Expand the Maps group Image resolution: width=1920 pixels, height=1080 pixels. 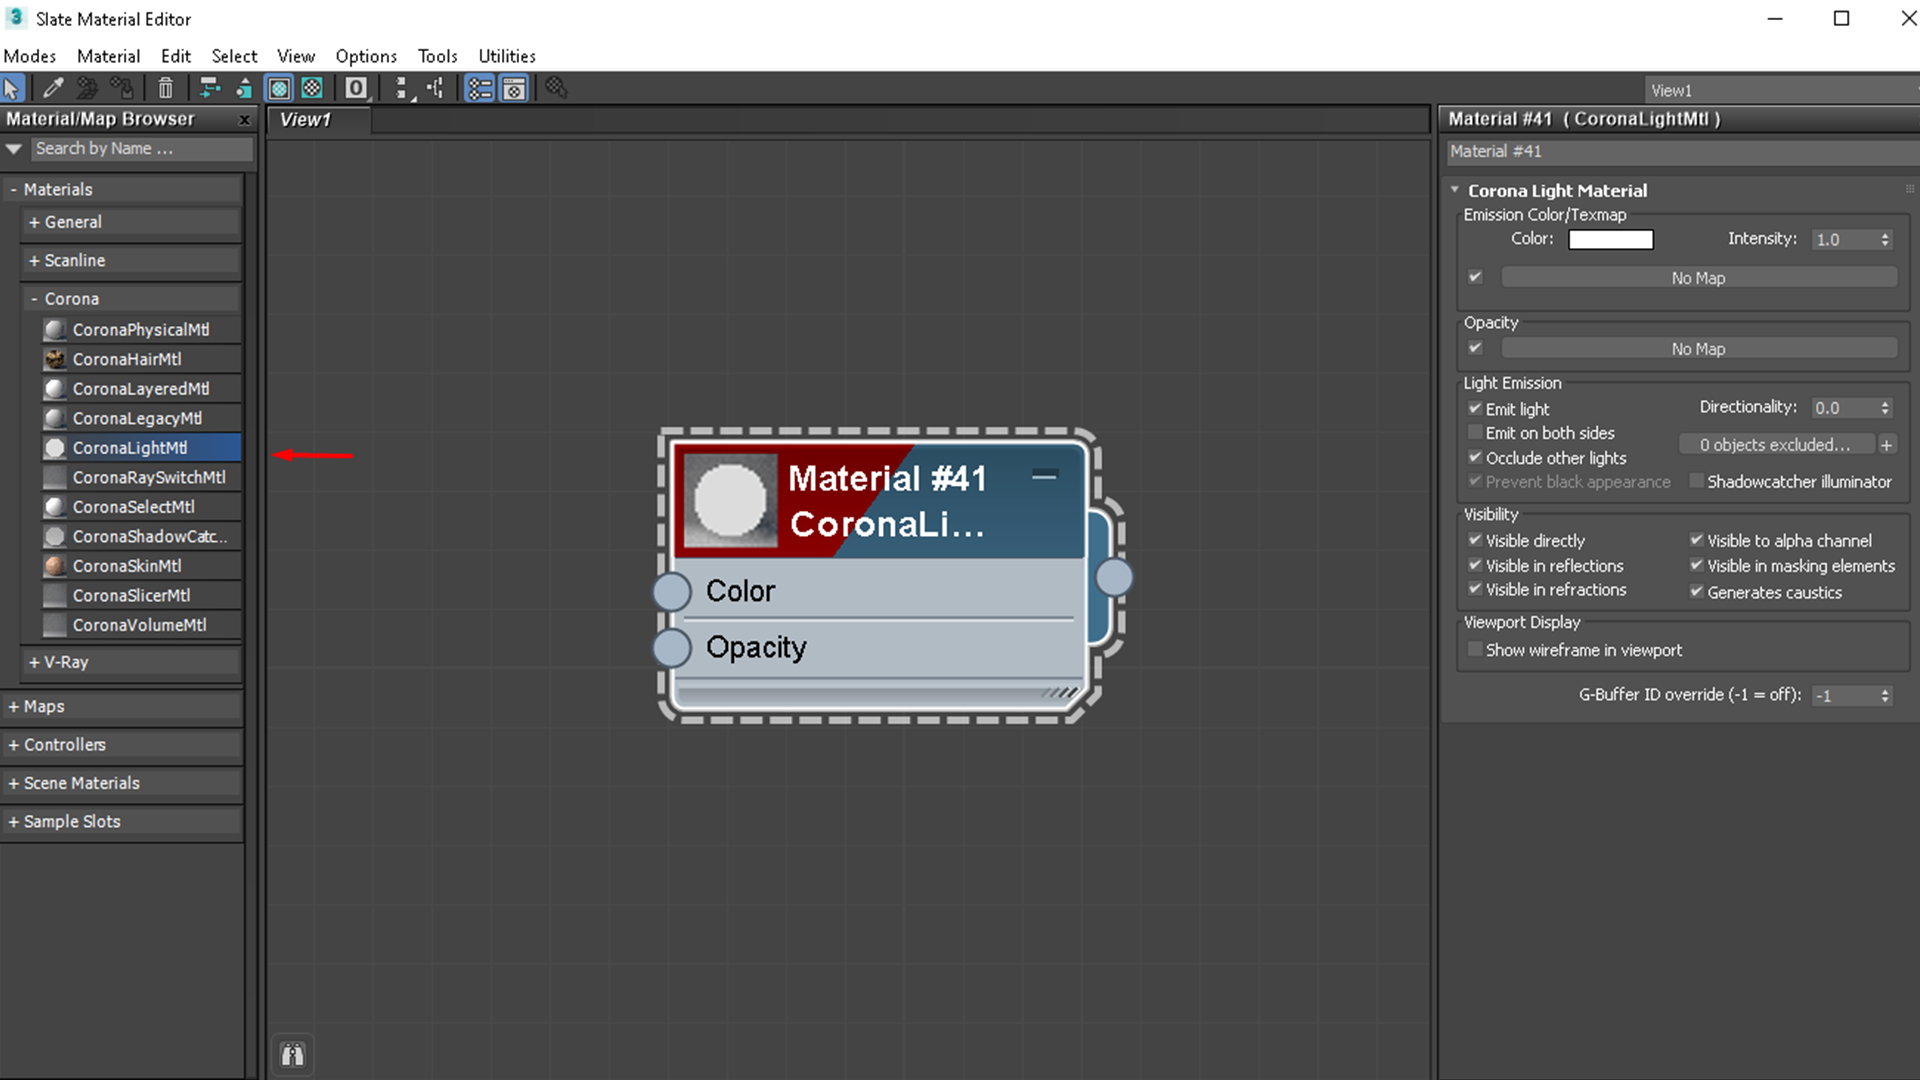point(122,706)
